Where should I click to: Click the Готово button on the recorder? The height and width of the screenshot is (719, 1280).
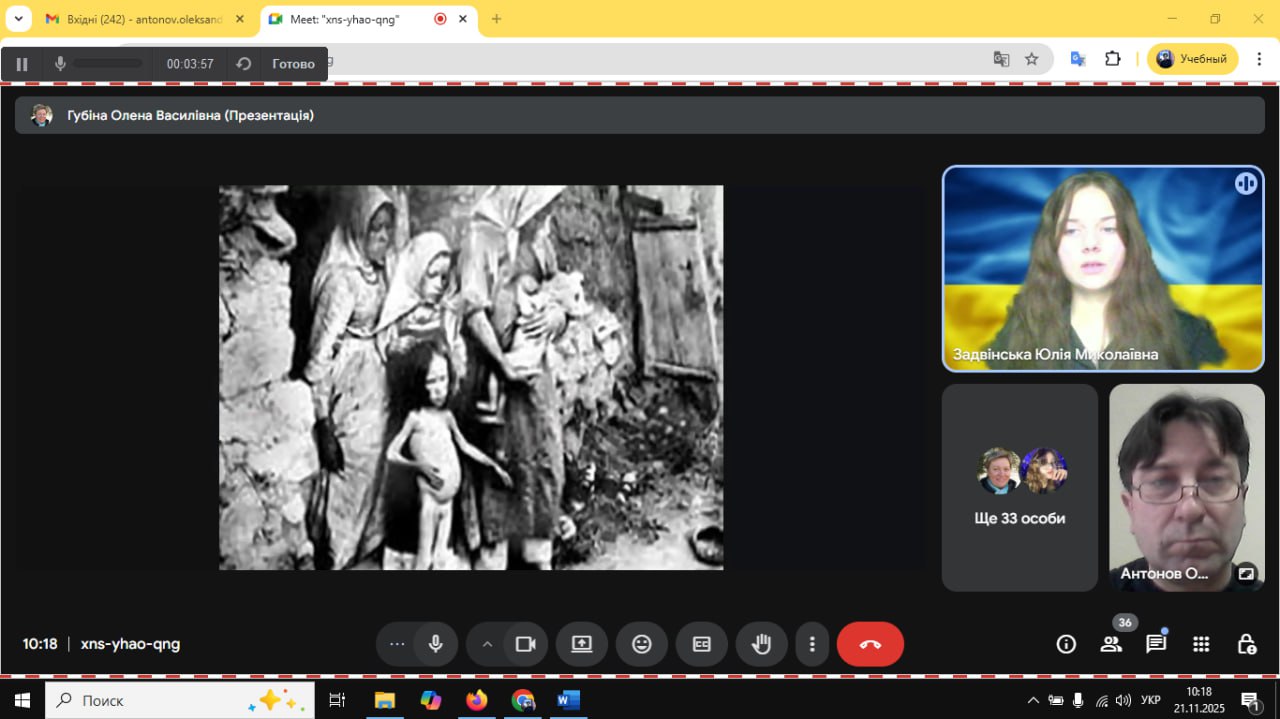point(293,64)
